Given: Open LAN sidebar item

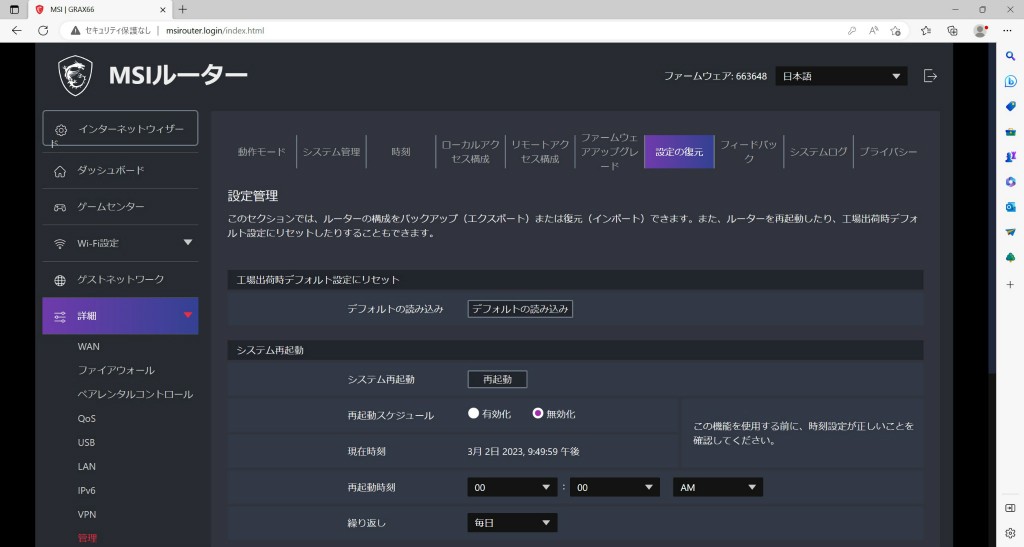Looking at the screenshot, I should tap(86, 467).
